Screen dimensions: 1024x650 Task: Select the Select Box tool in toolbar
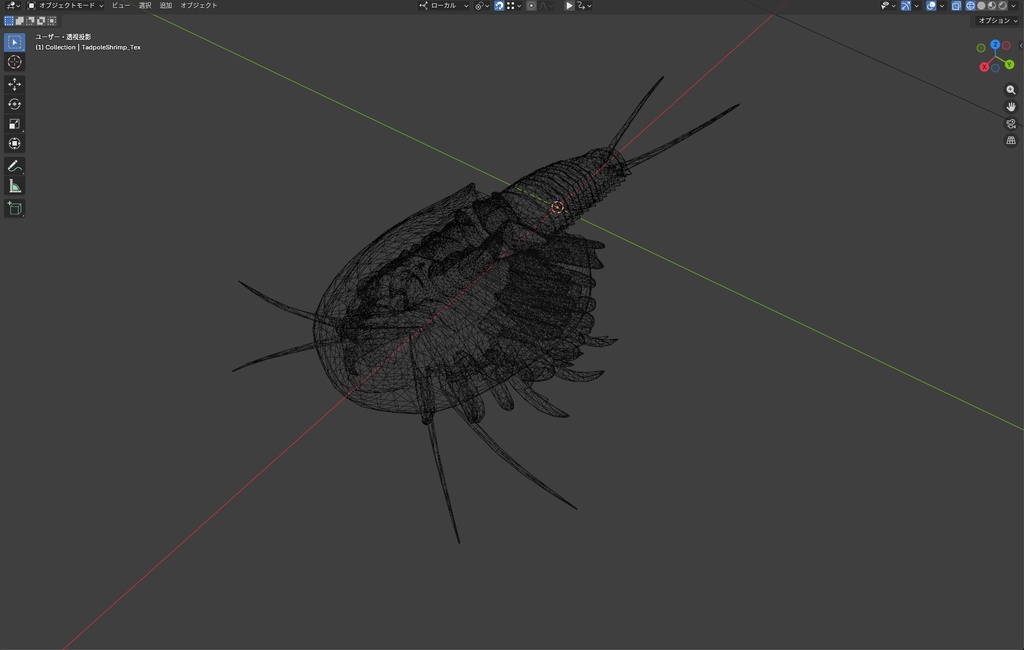click(14, 42)
